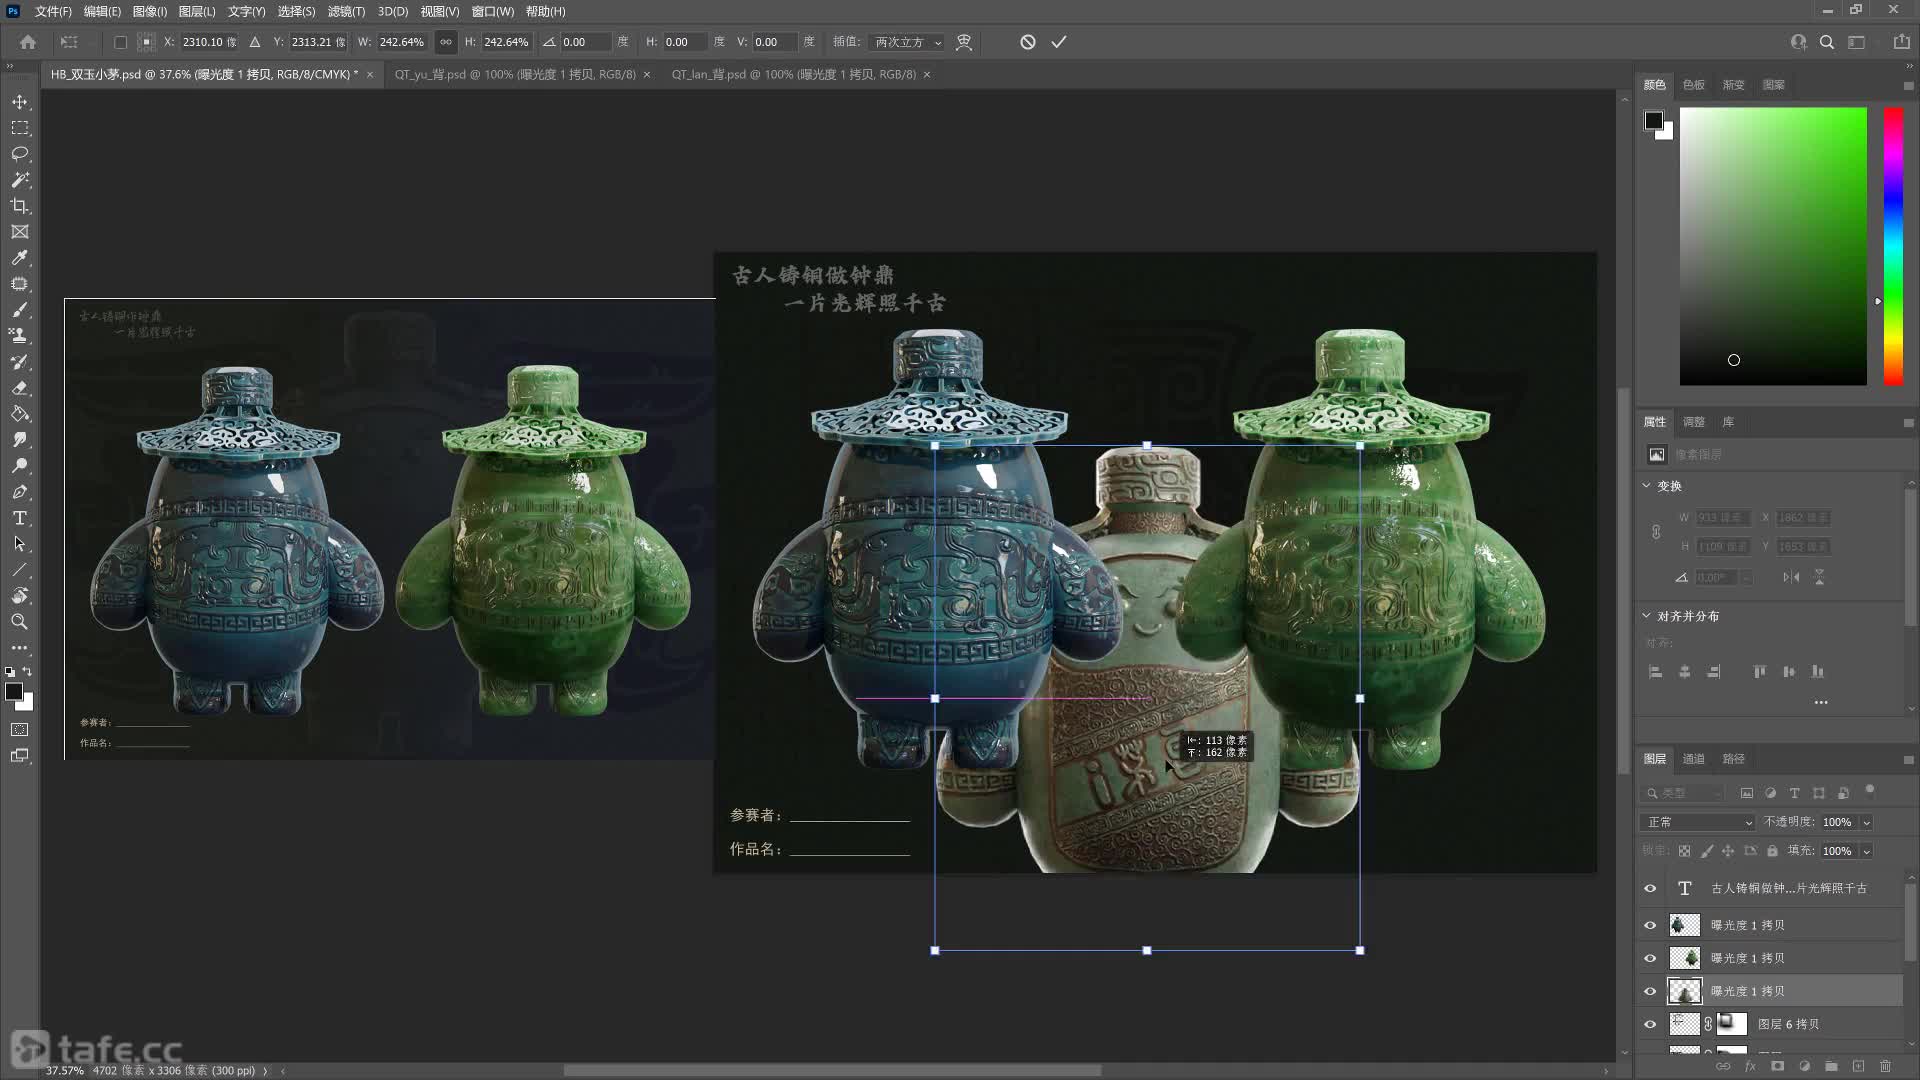Select the Rectangular Marquee tool

20,128
